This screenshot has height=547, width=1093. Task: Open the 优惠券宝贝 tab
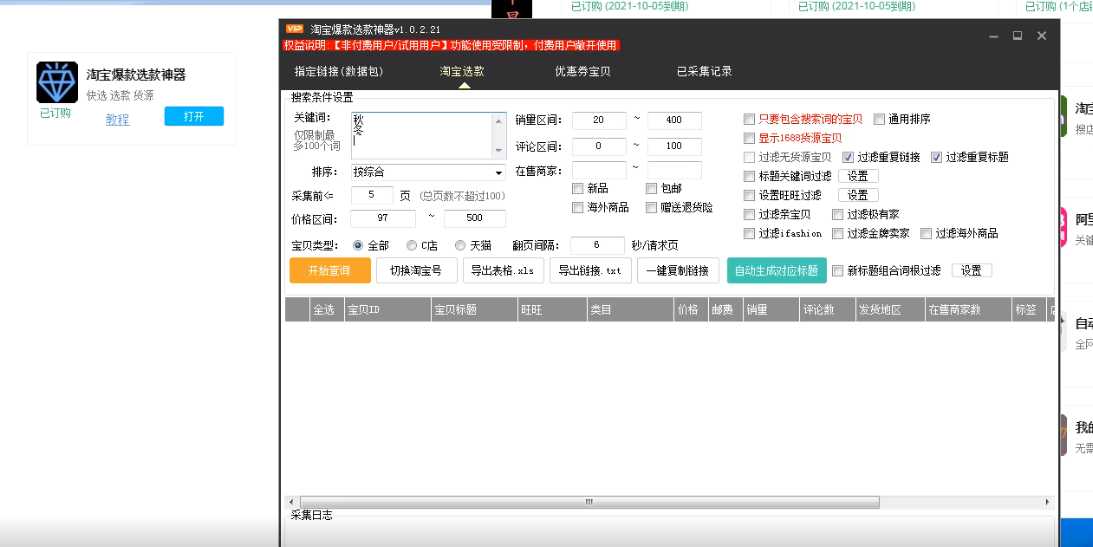click(583, 71)
